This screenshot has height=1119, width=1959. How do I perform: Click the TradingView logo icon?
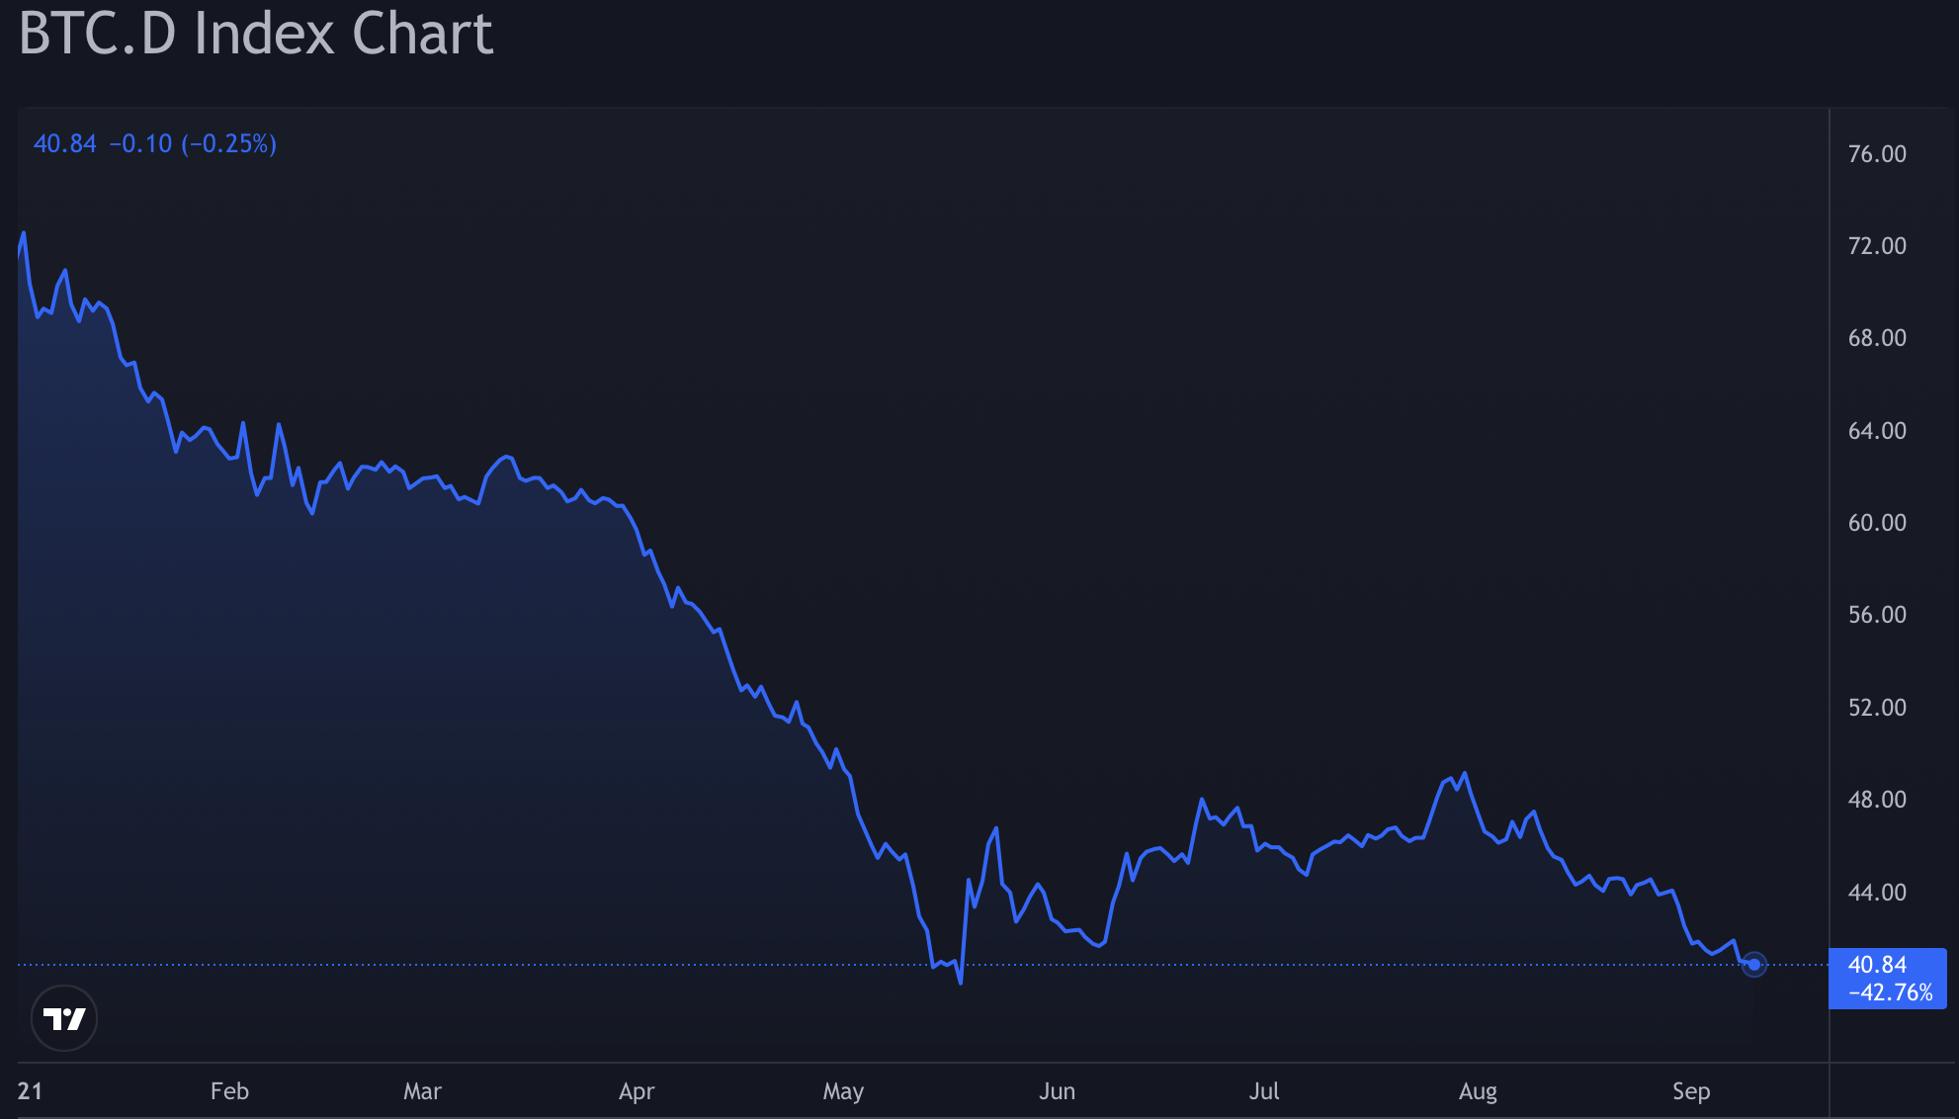click(64, 1018)
